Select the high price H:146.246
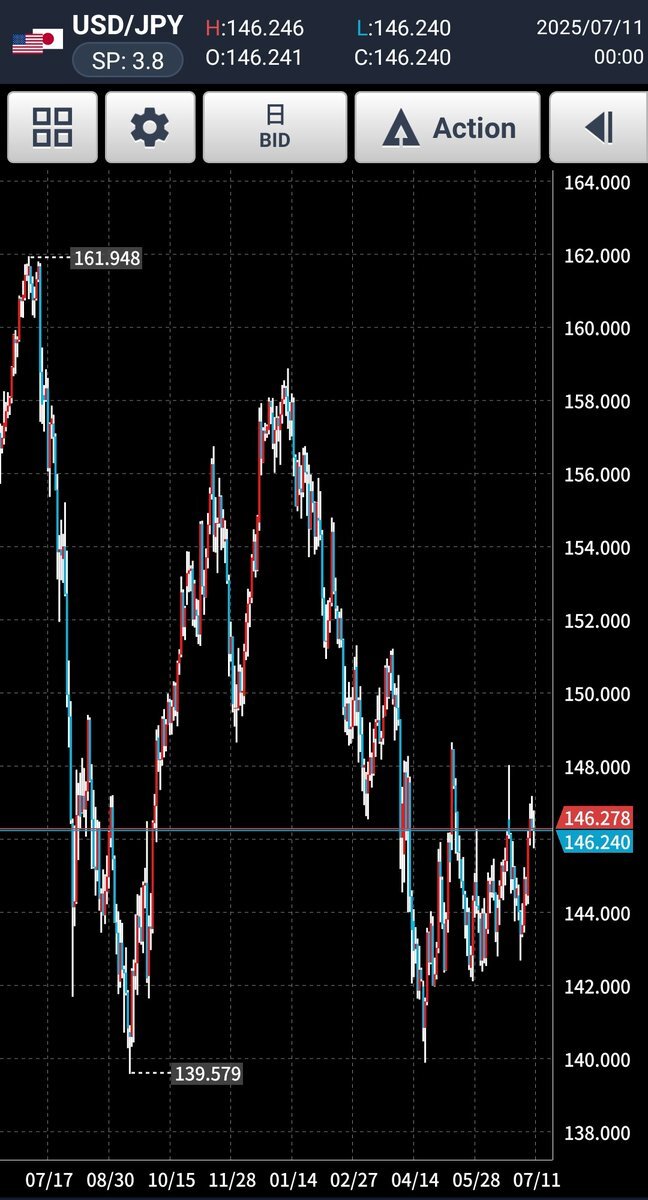The image size is (648, 1200). [x=254, y=28]
